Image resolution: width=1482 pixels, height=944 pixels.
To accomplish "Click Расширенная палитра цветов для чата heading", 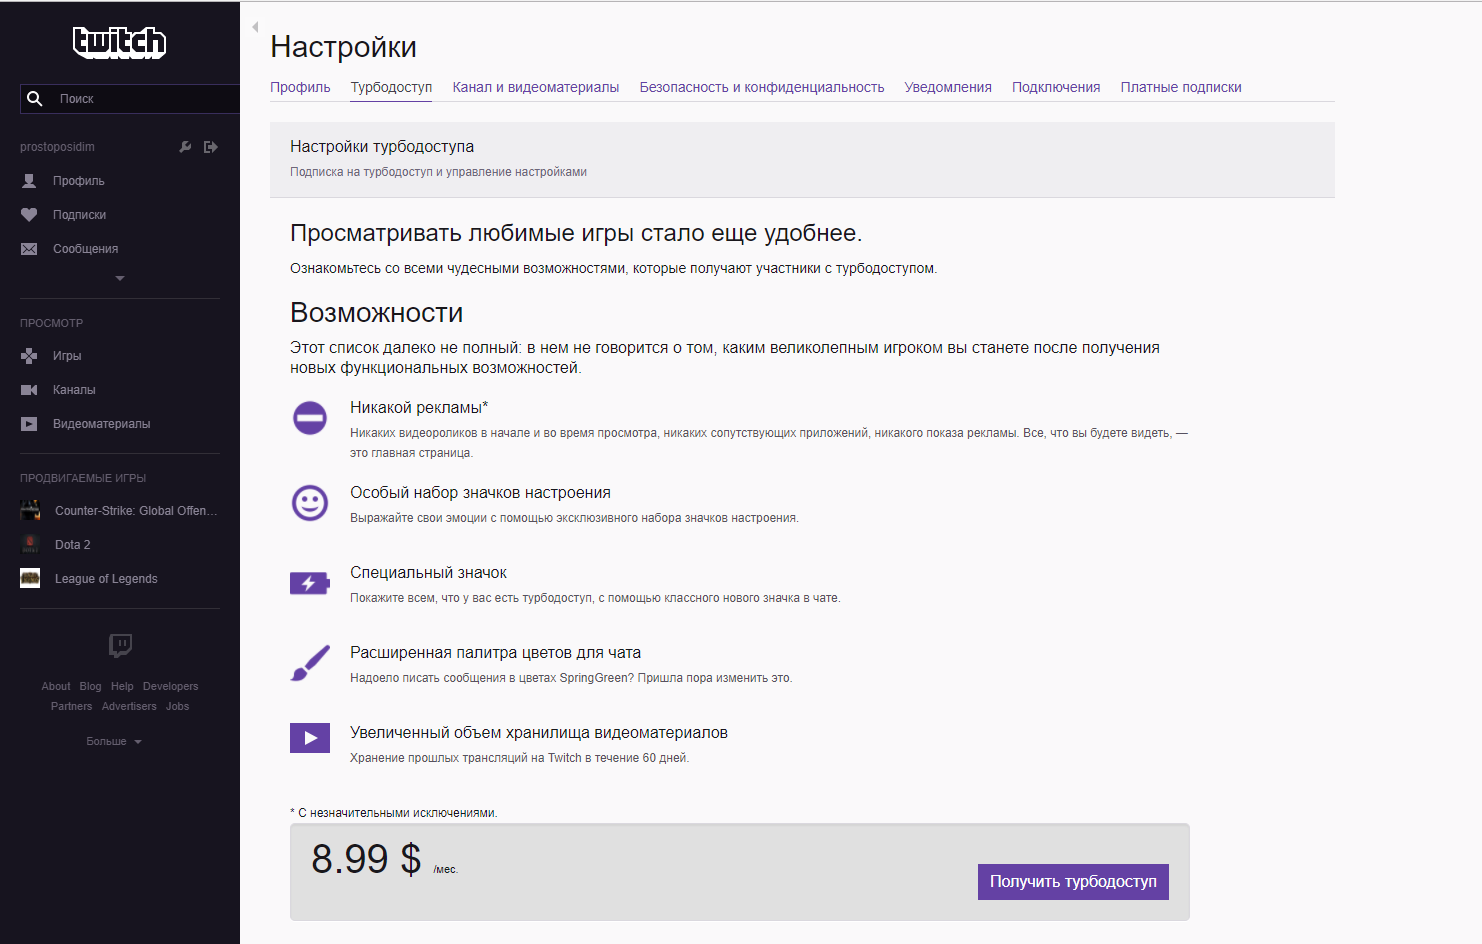I will coord(495,653).
